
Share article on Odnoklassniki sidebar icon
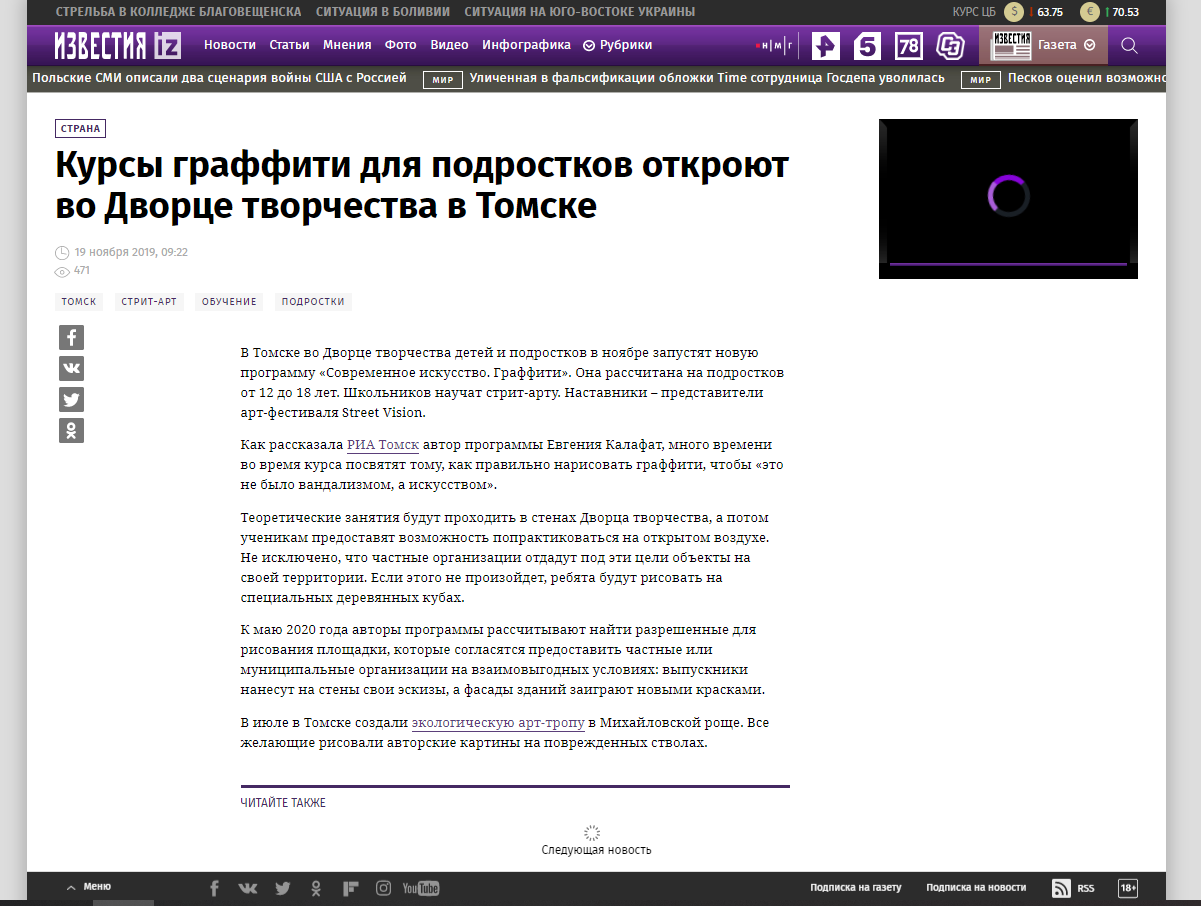71,431
